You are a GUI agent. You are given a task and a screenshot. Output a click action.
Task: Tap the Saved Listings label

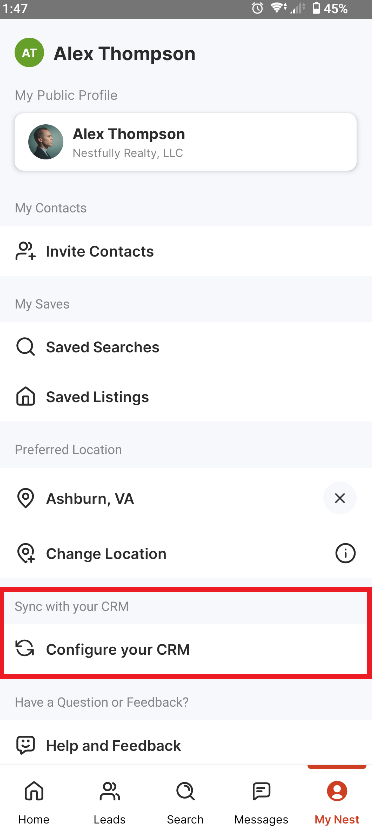pyautogui.click(x=97, y=397)
